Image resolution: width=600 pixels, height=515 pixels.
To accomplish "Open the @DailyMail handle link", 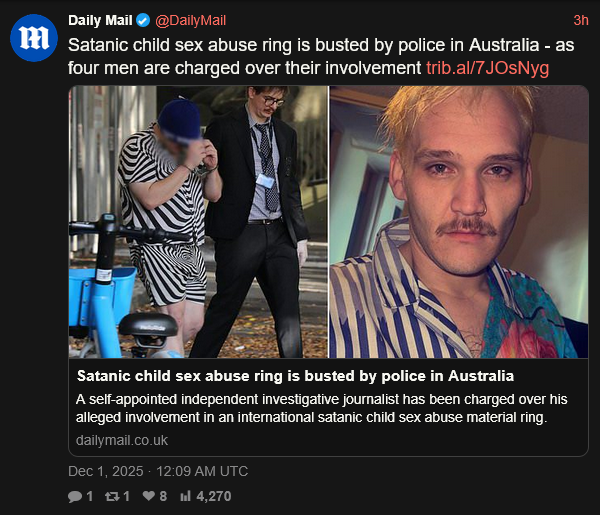I will point(191,20).
